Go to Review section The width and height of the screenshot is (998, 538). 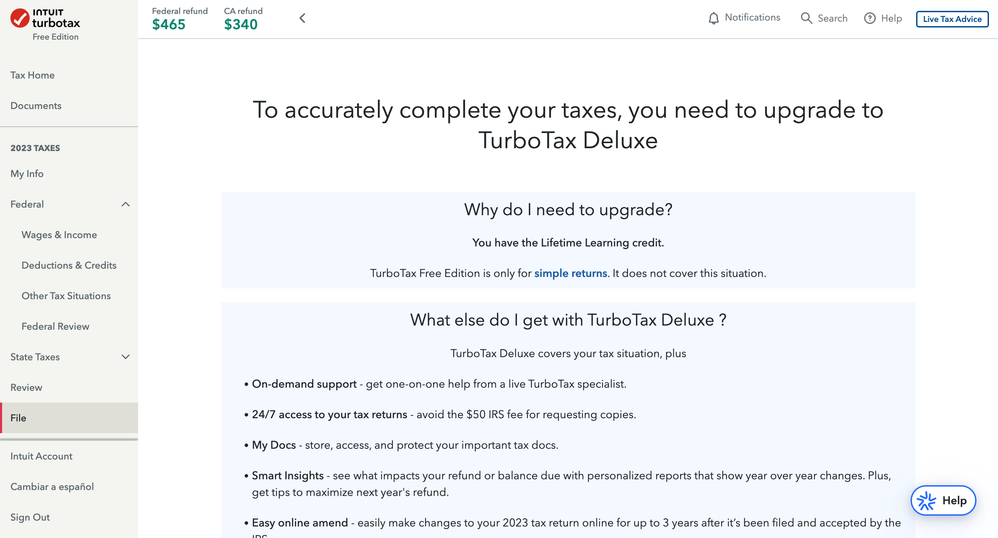(x=26, y=388)
